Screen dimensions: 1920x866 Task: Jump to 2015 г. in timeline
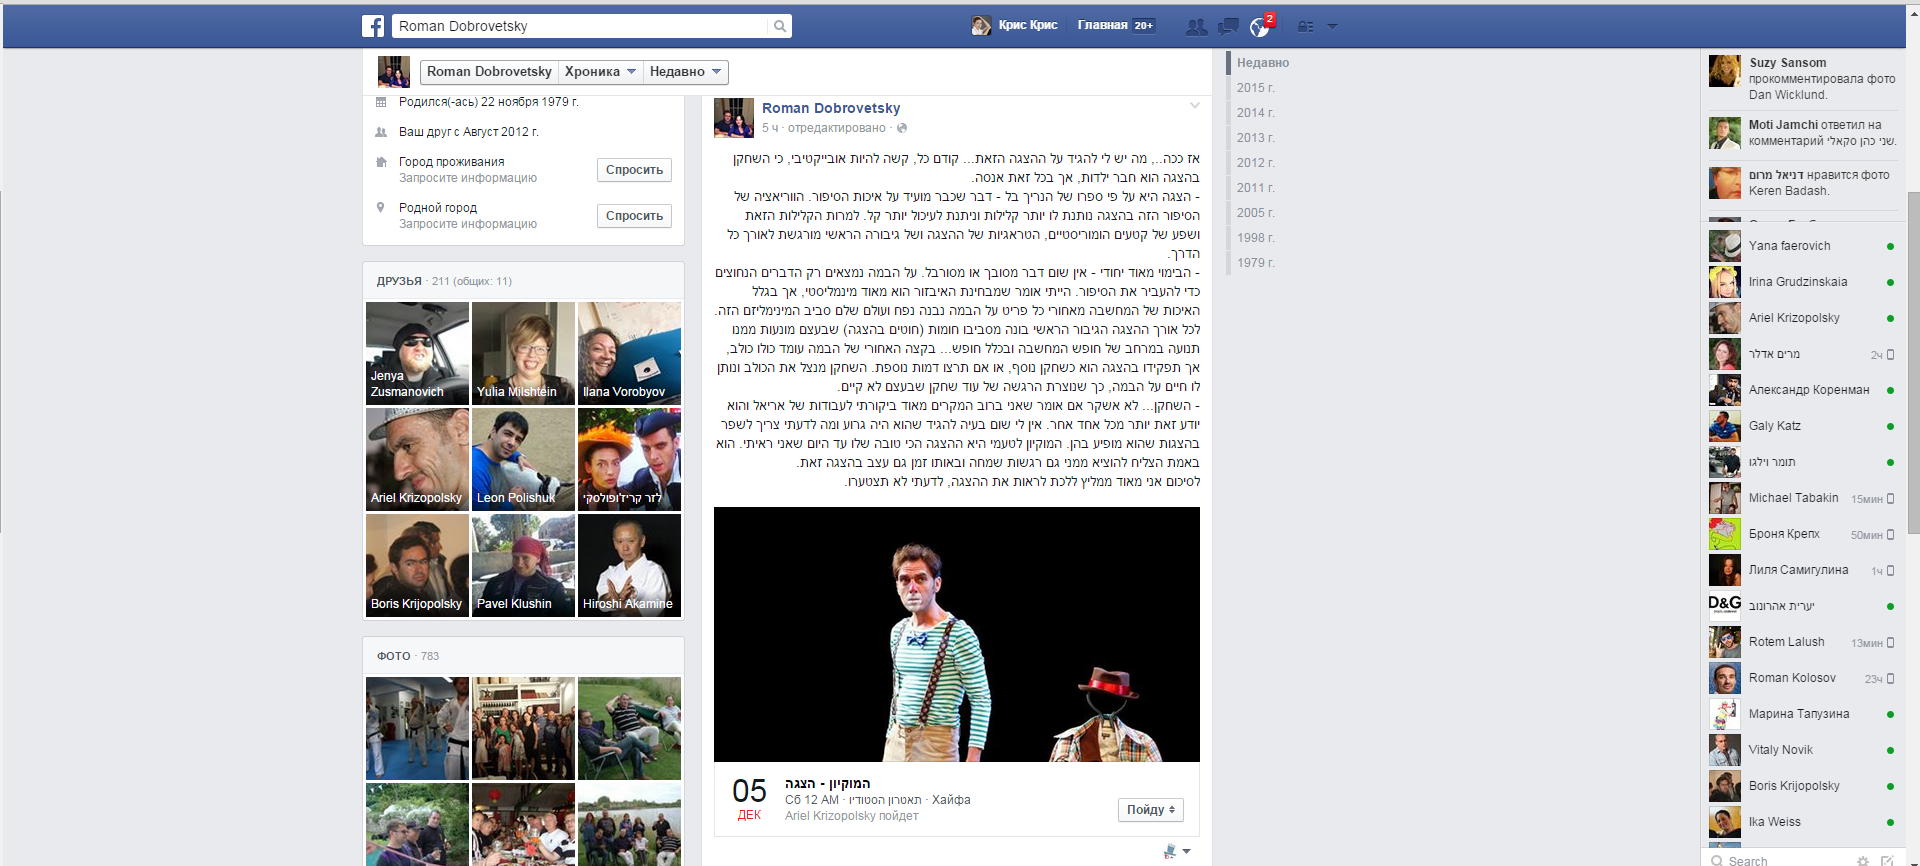click(1256, 88)
